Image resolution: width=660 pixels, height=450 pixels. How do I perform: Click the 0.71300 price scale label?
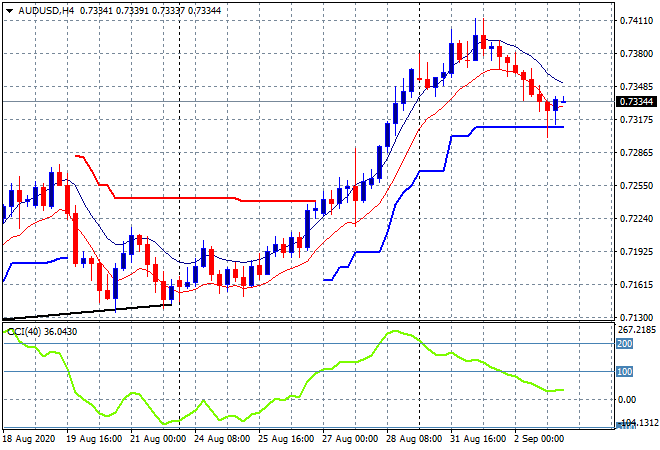(x=636, y=317)
